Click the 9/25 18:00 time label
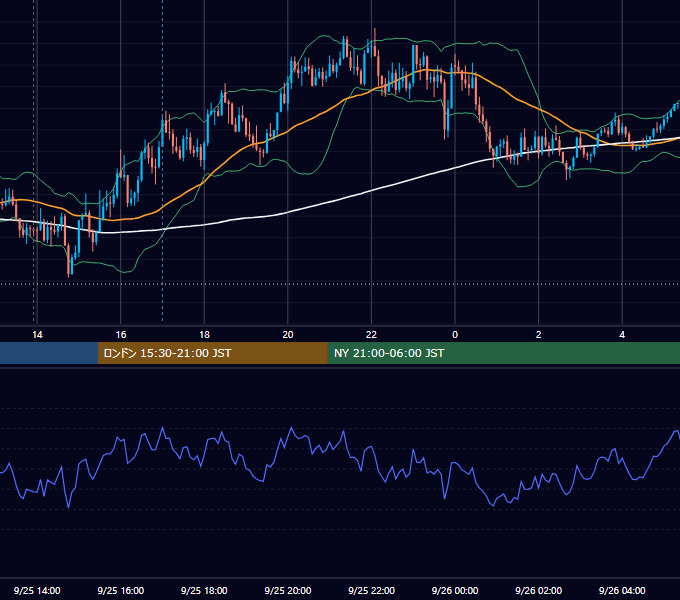The width and height of the screenshot is (680, 600). point(204,590)
